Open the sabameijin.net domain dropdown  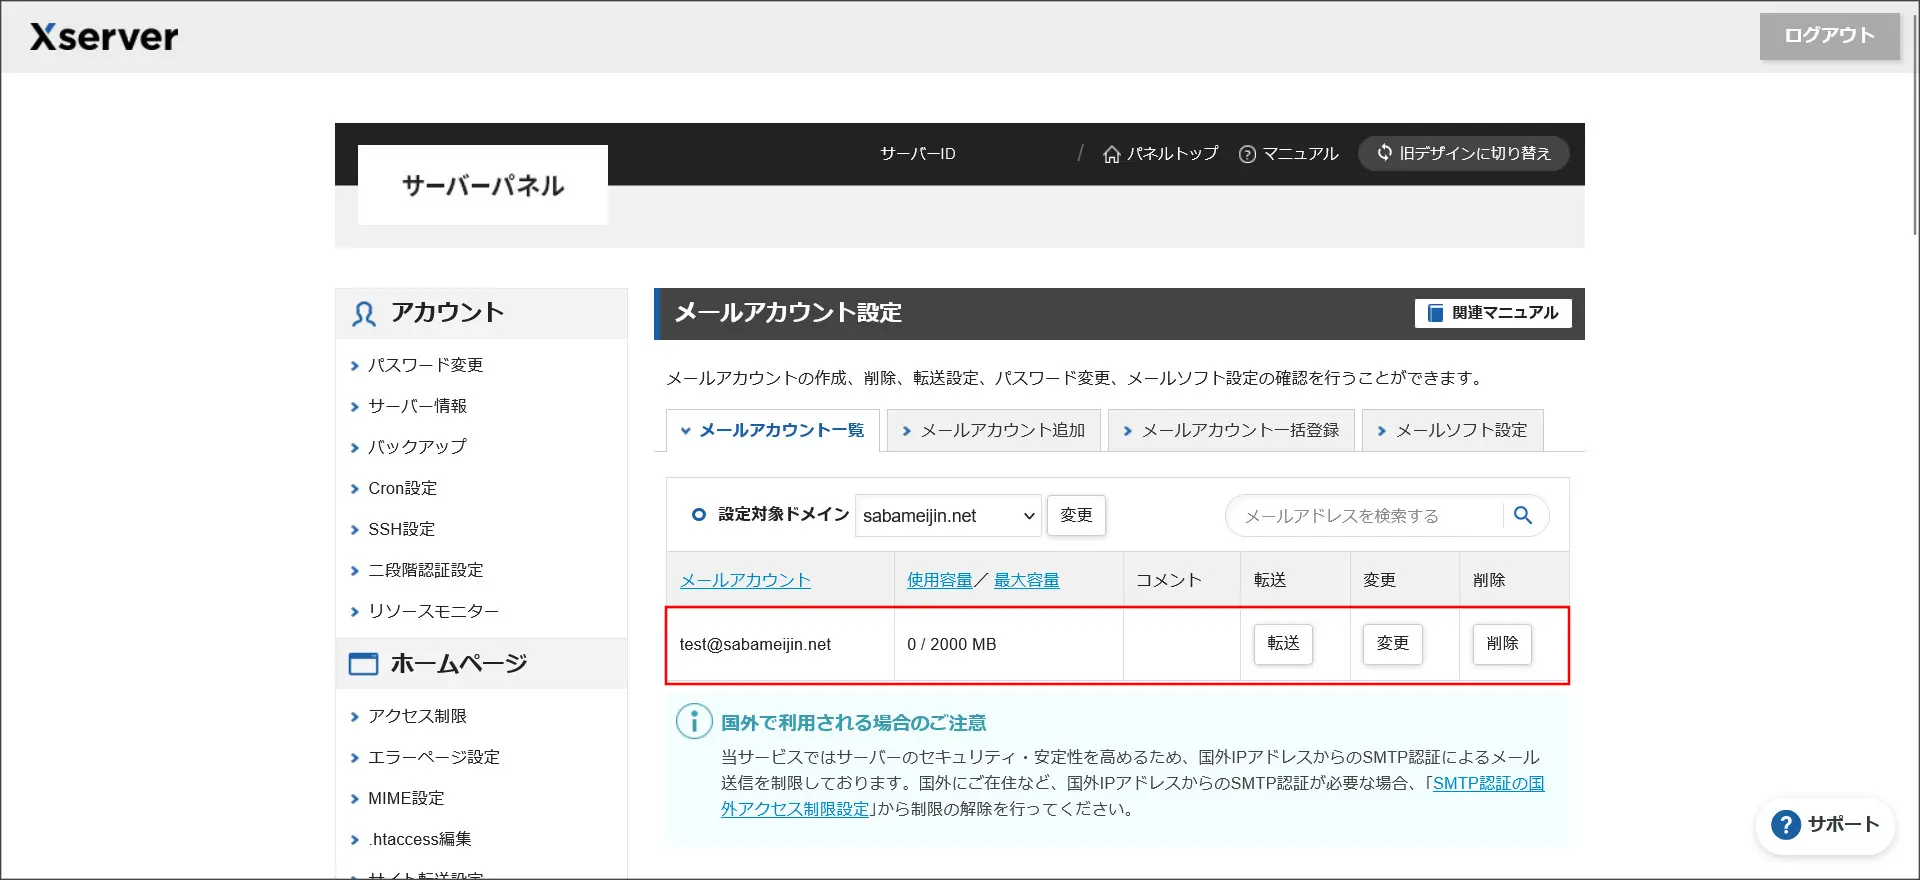pyautogui.click(x=948, y=516)
